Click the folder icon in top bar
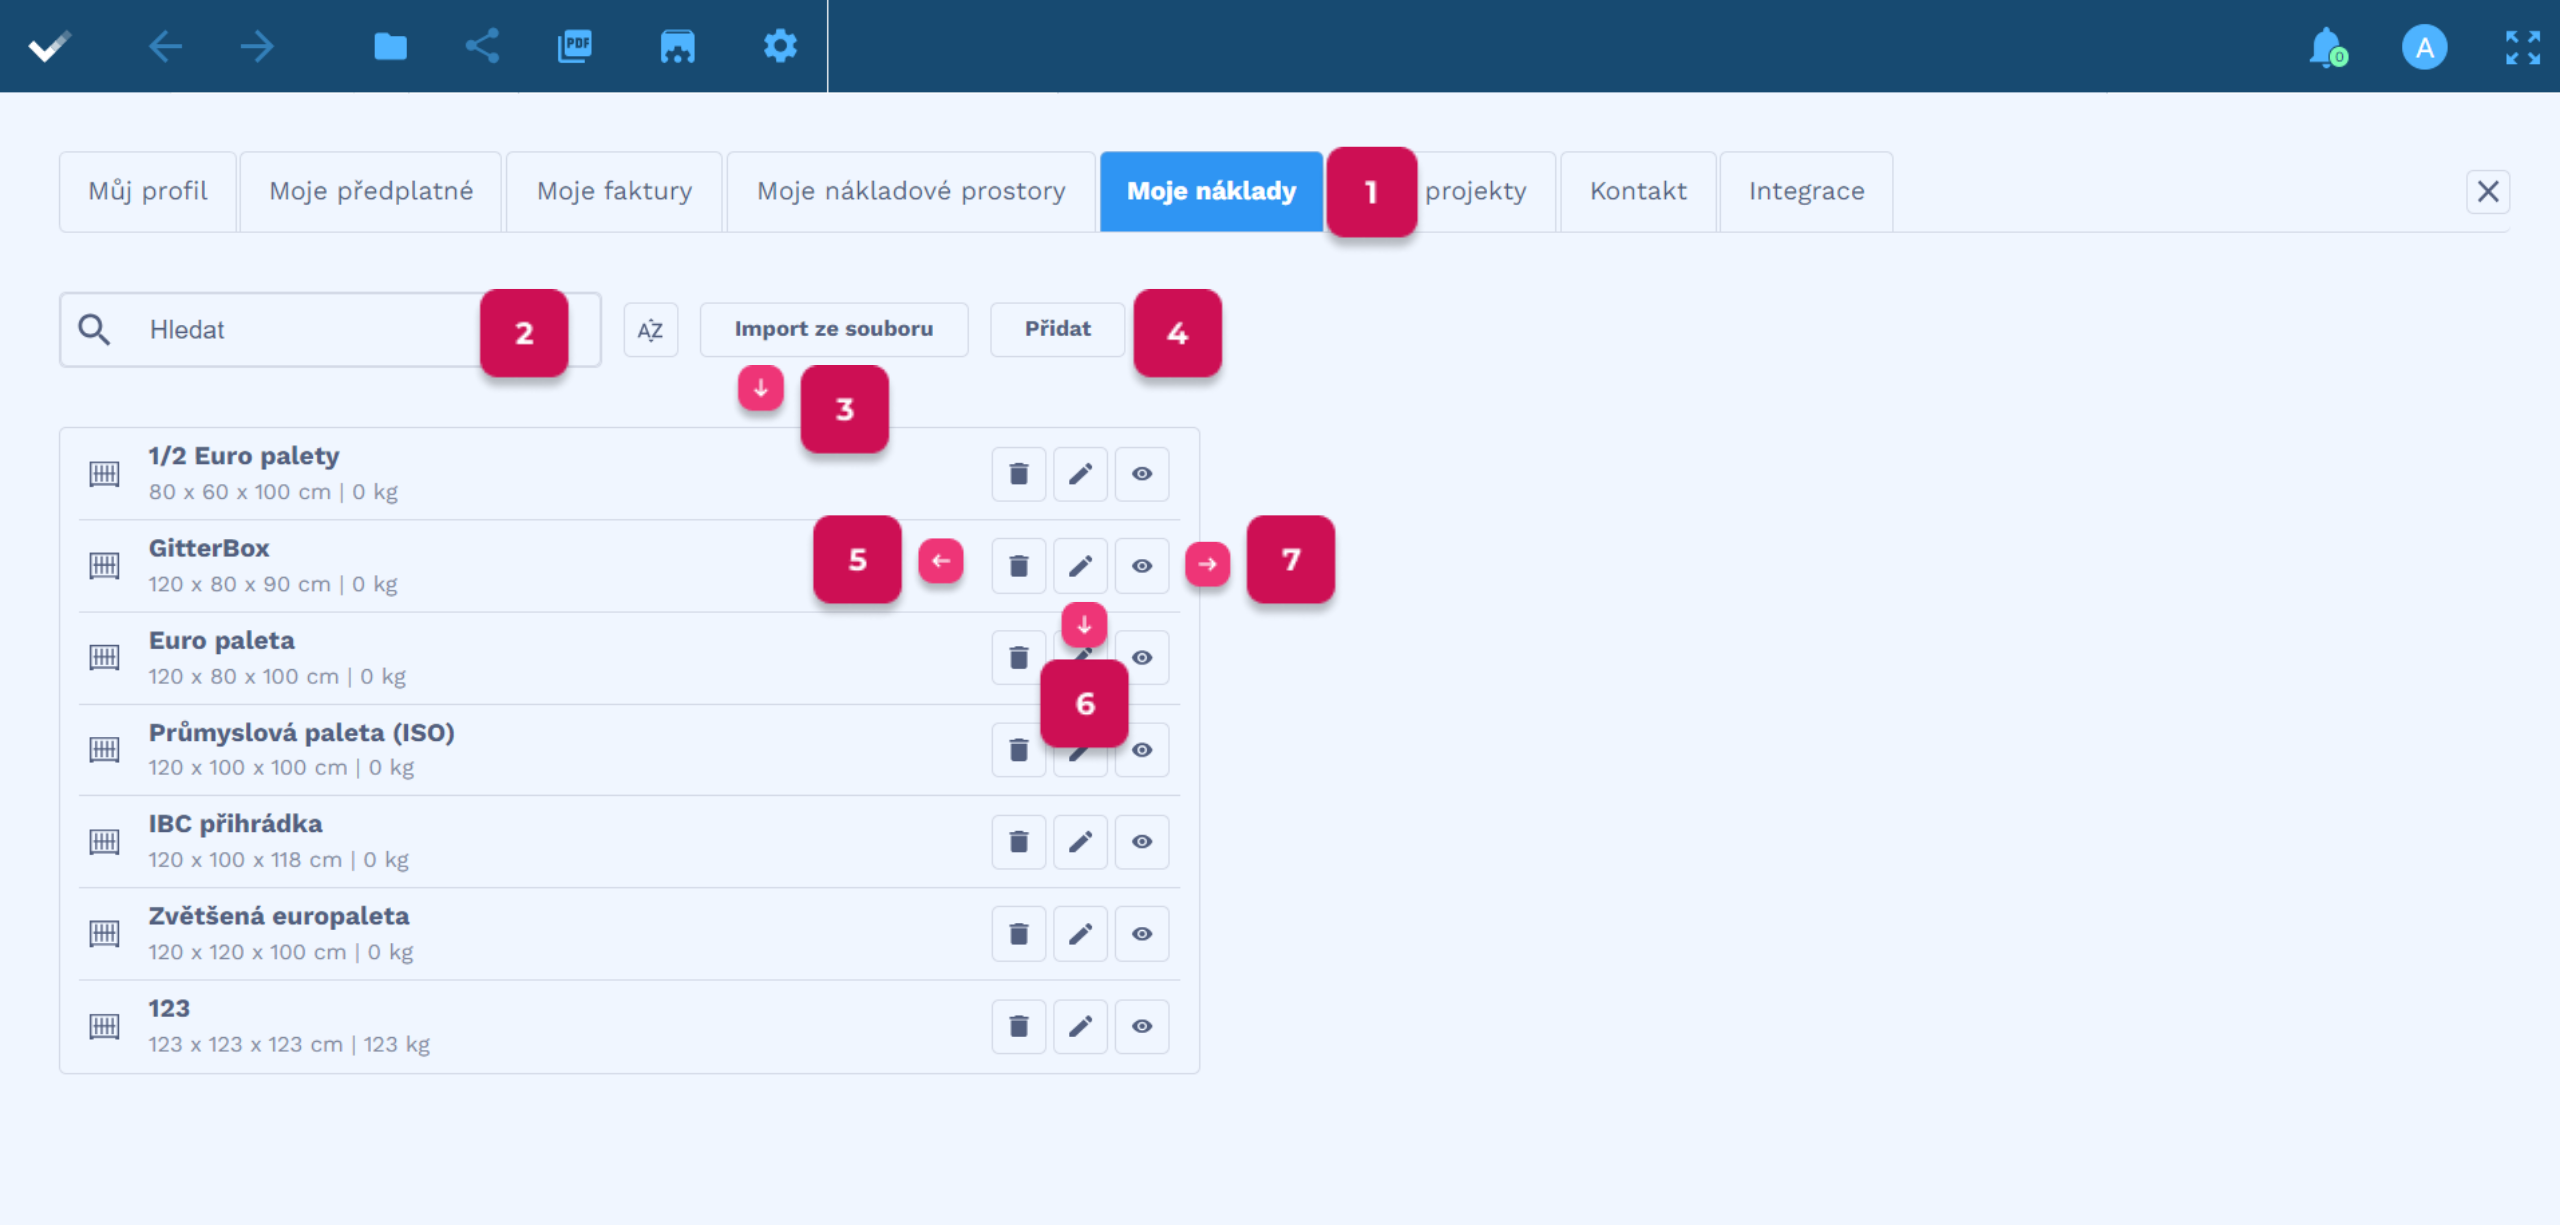Screen dimensions: 2560x1225 pos(390,46)
